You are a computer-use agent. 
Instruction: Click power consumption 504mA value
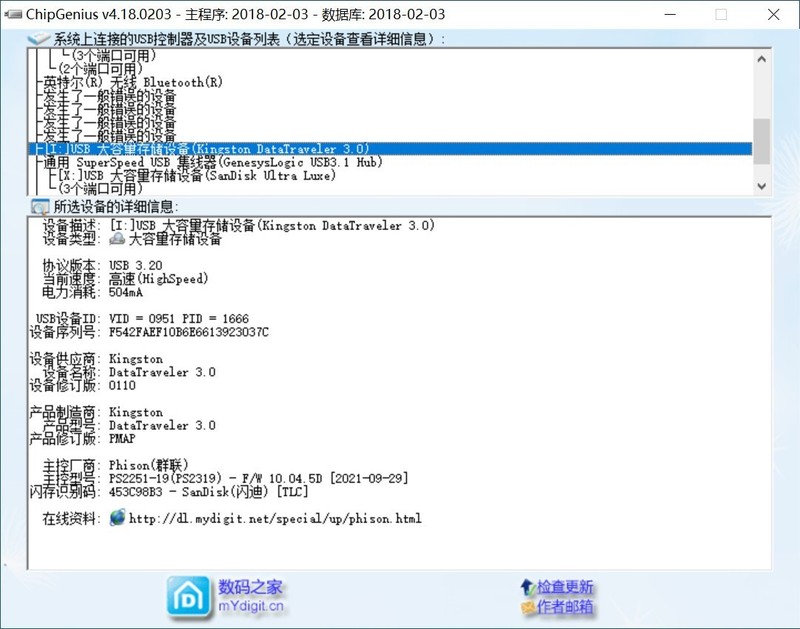(126, 292)
